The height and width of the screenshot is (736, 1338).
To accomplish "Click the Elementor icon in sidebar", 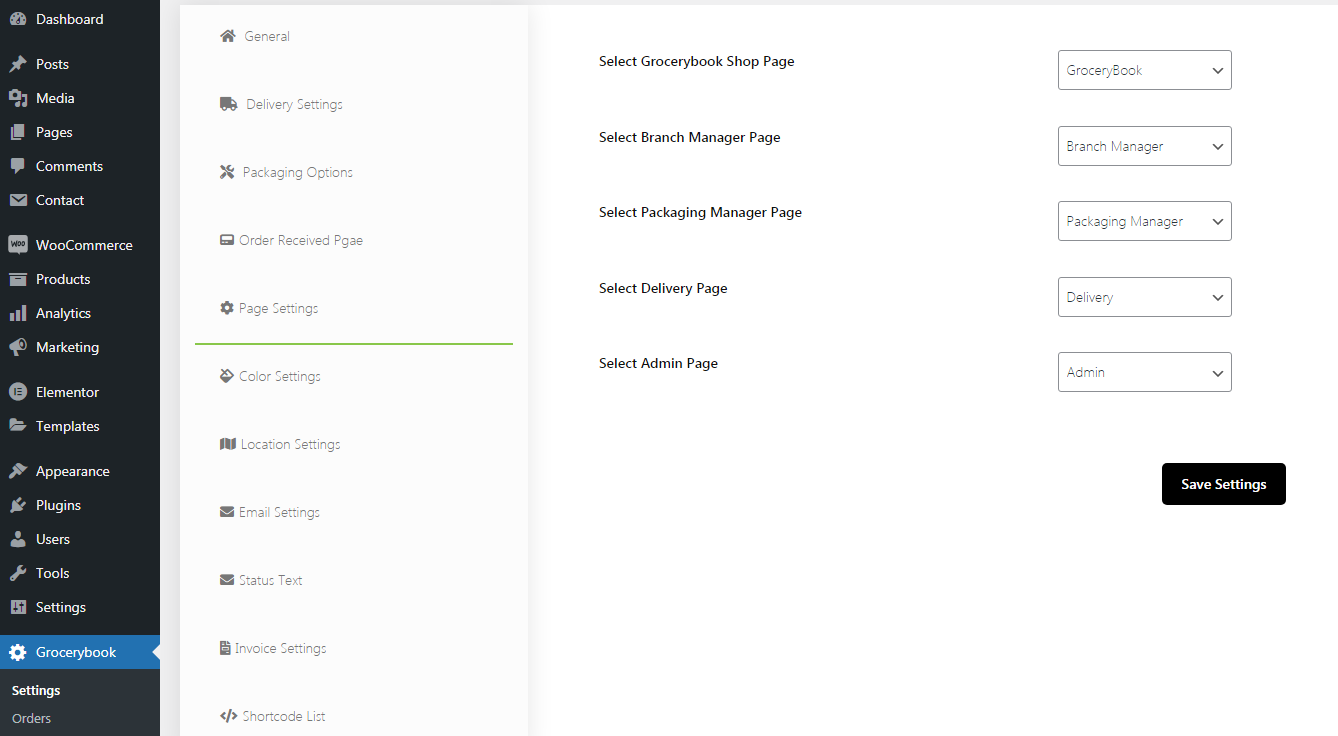I will (x=18, y=392).
